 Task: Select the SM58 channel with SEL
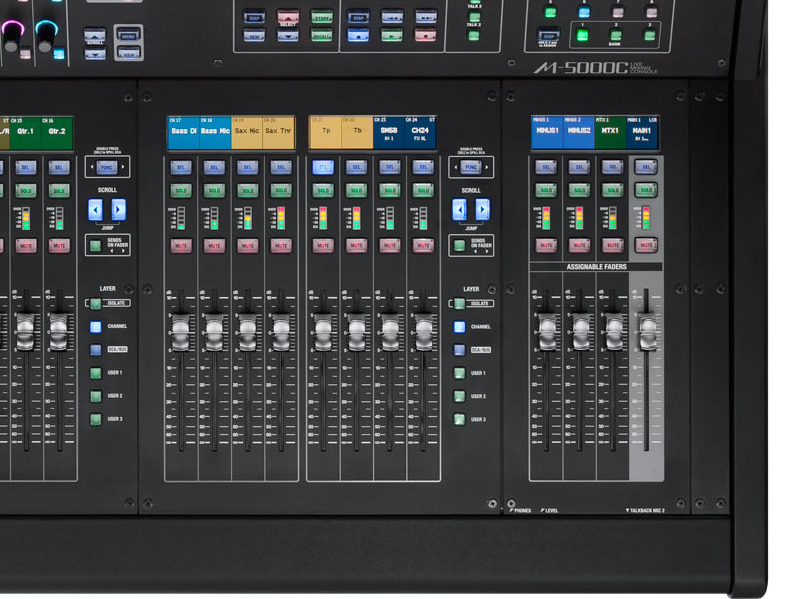(390, 167)
